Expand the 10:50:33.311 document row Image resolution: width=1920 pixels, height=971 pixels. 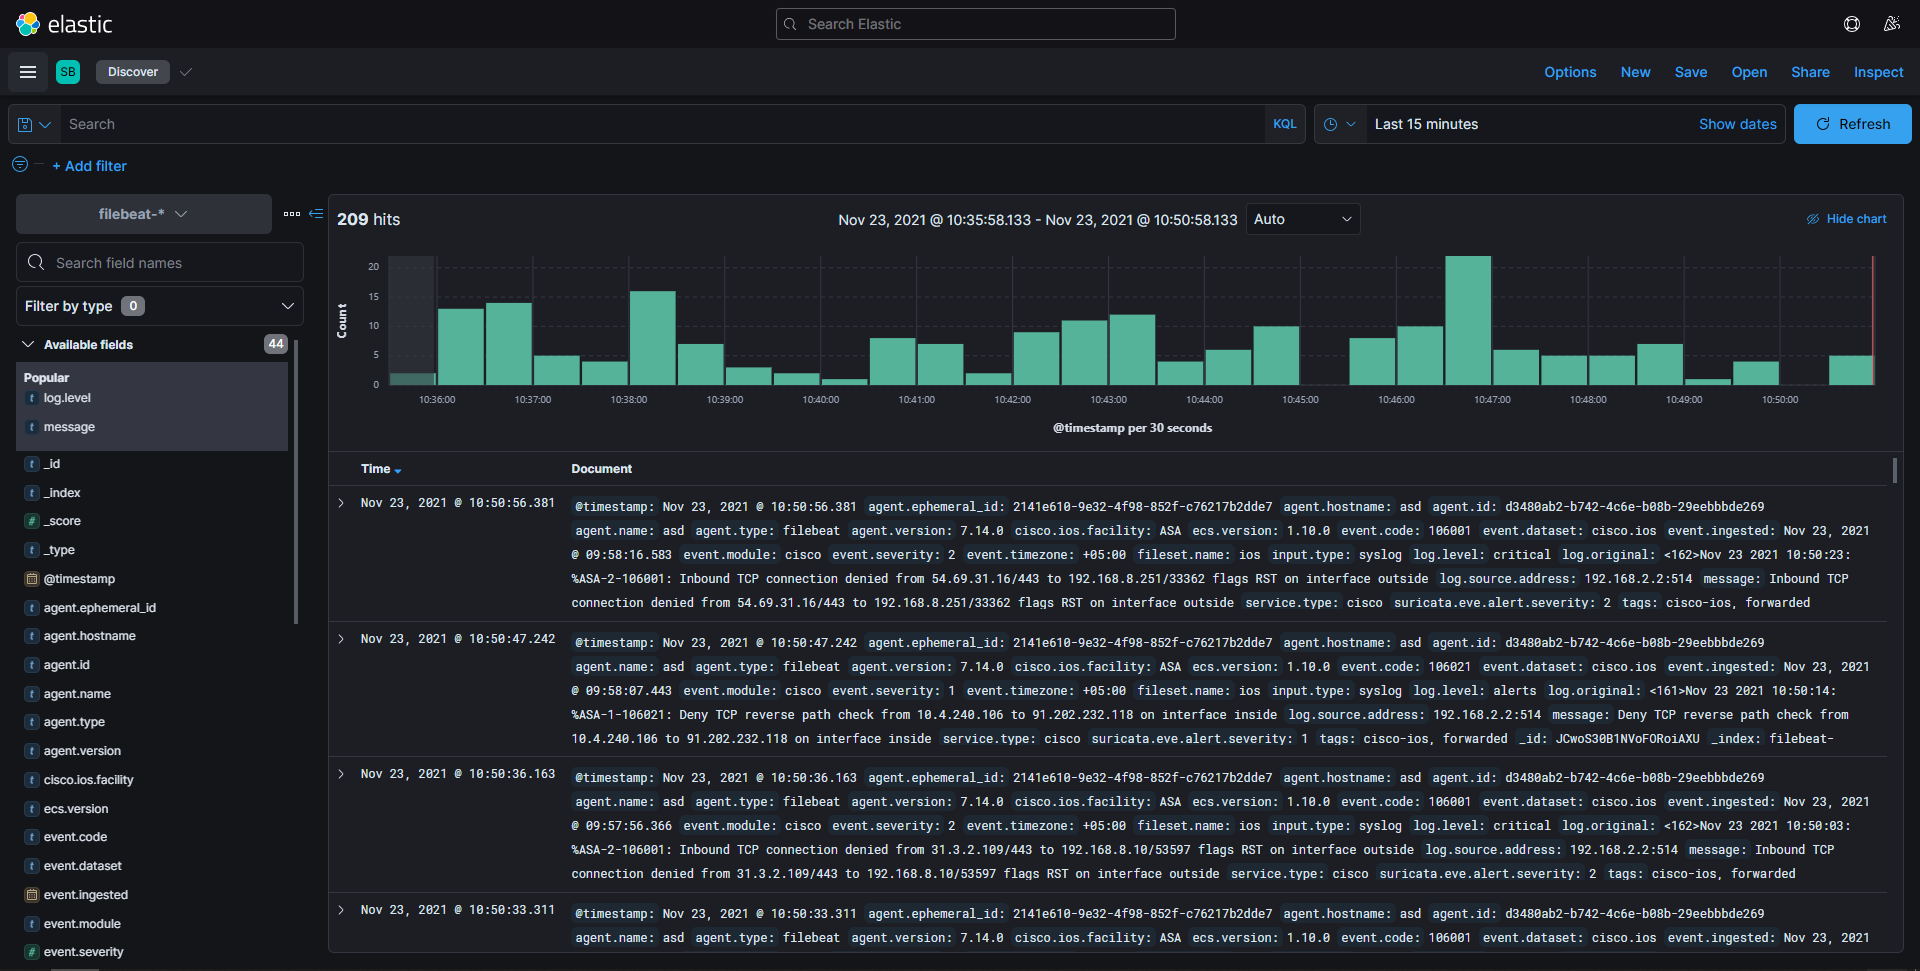[x=341, y=910]
